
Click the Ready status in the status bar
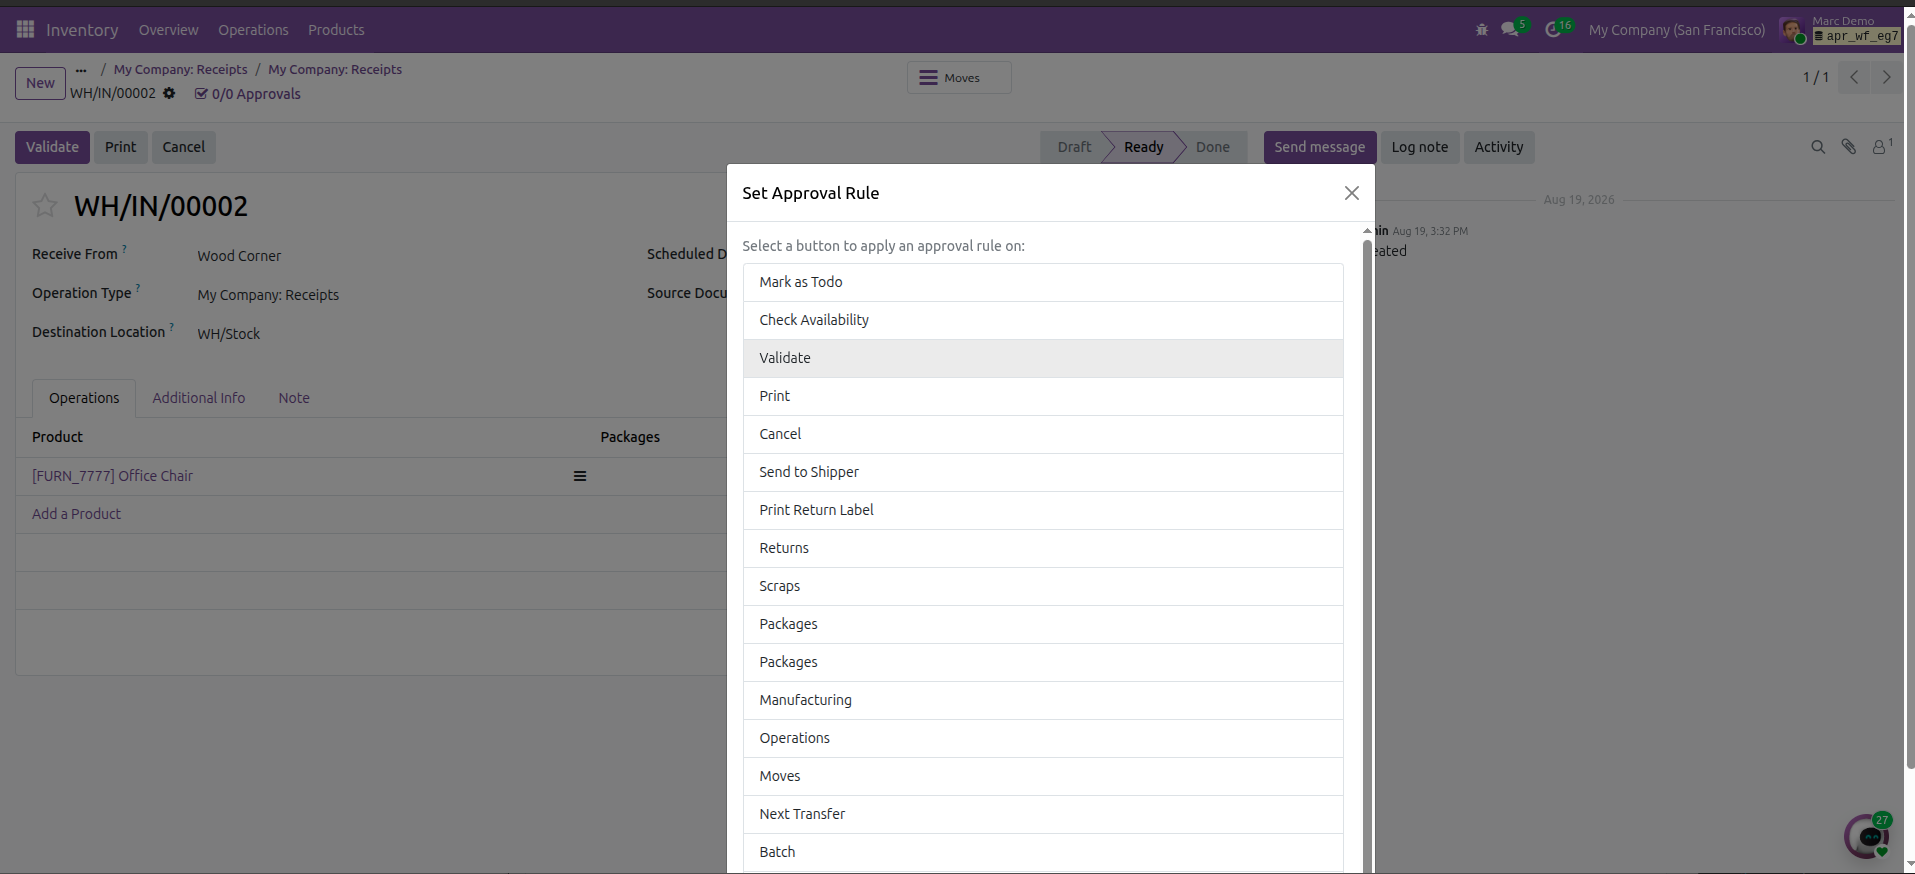coord(1143,147)
